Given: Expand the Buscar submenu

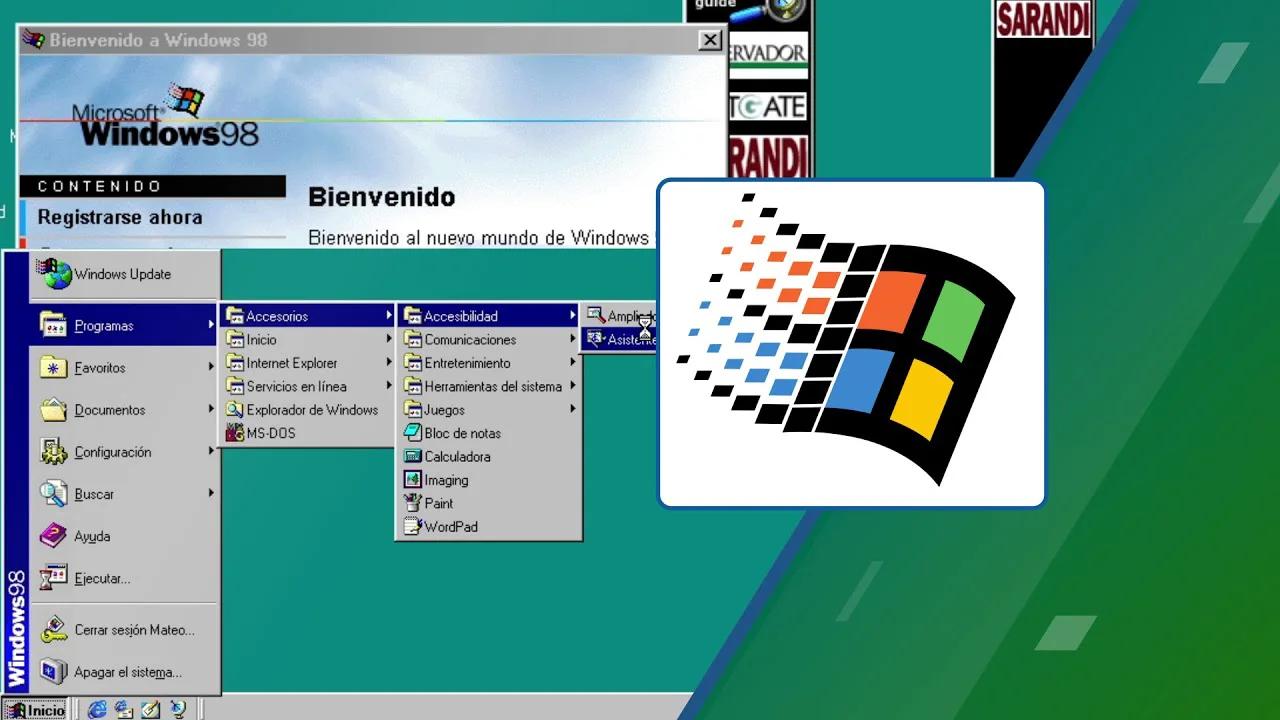Looking at the screenshot, I should tap(124, 494).
